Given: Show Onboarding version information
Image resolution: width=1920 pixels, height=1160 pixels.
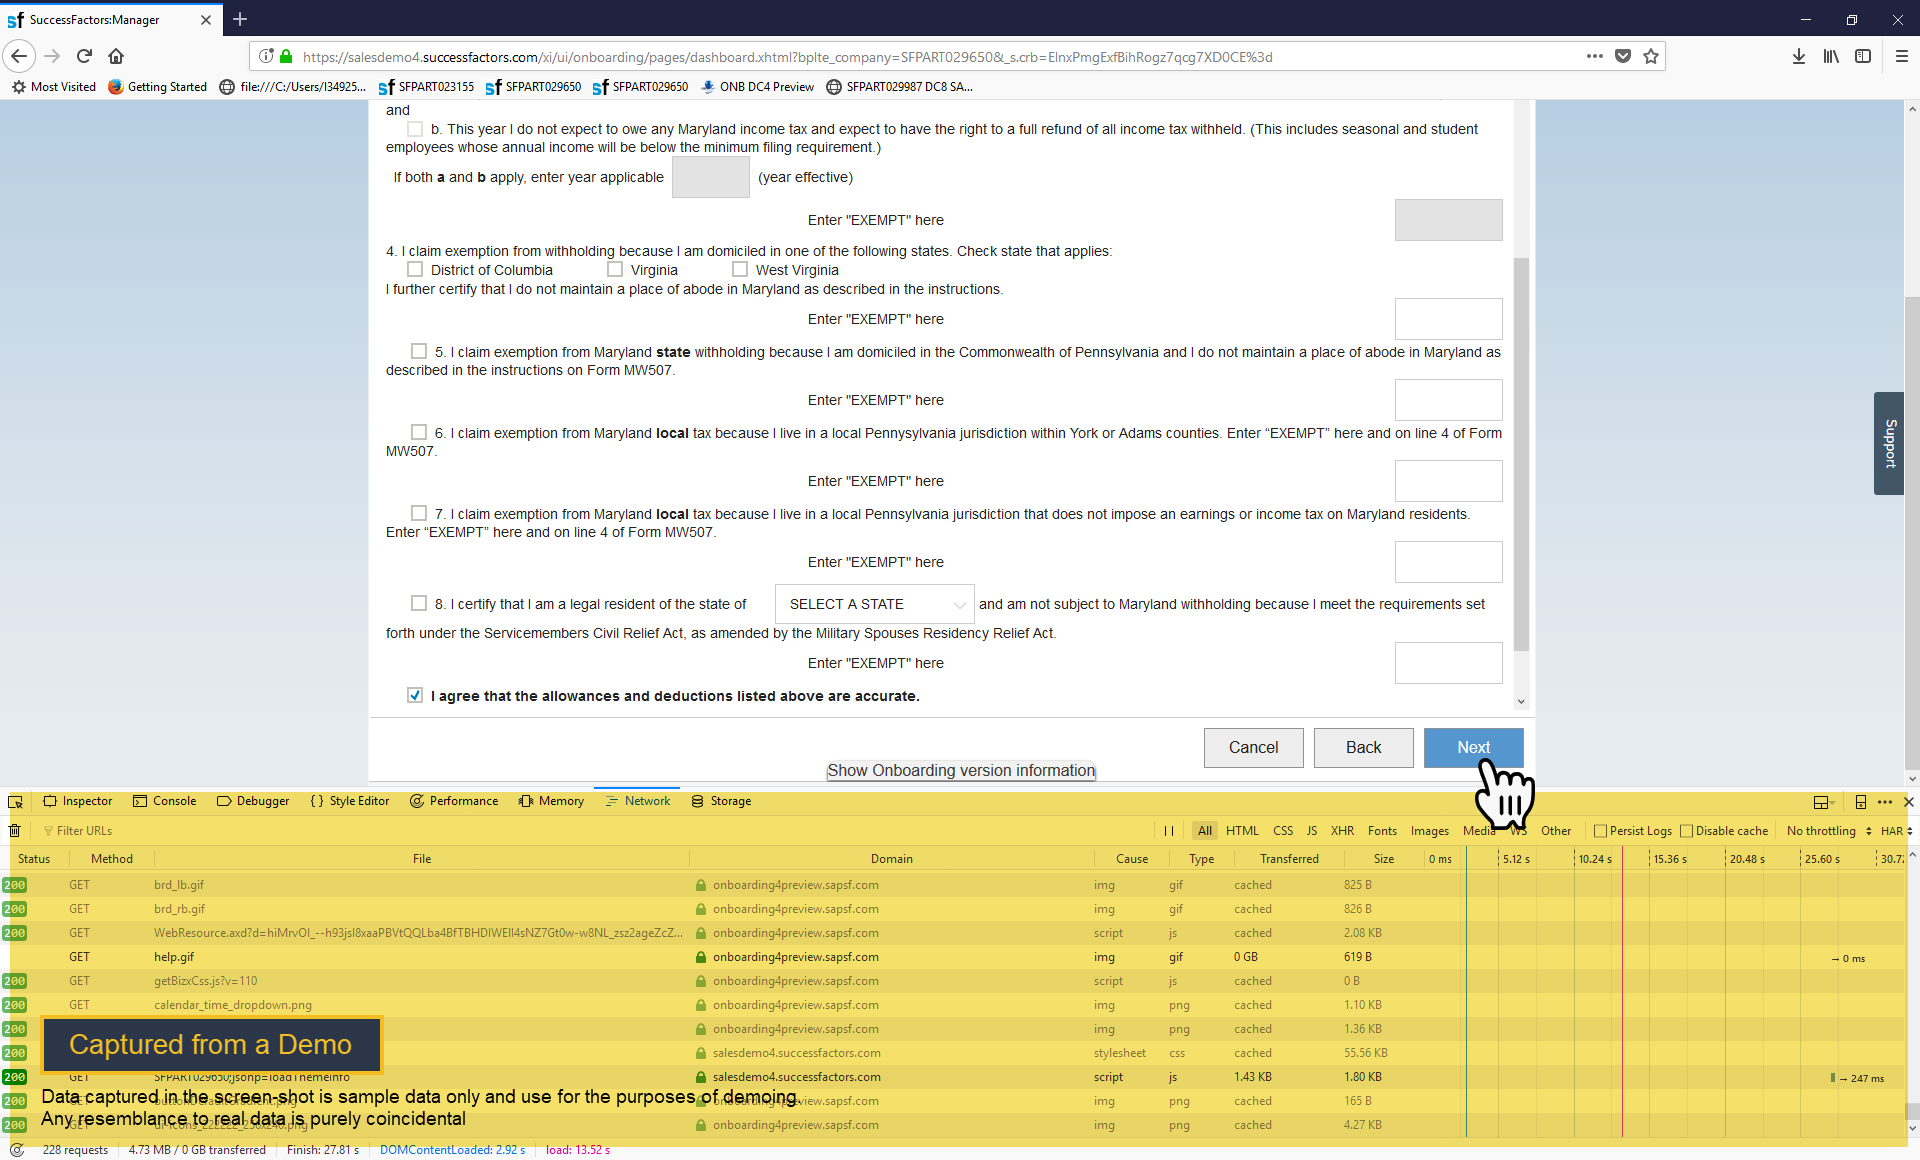Looking at the screenshot, I should click(961, 770).
